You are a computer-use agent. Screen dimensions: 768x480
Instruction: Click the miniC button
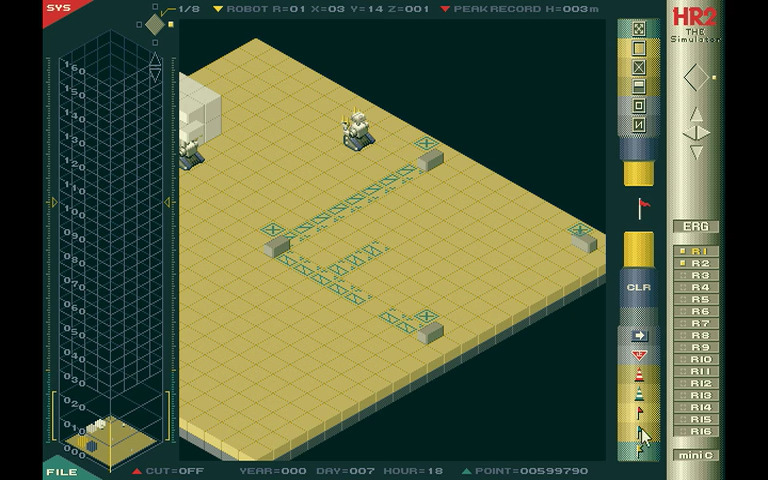(696, 455)
